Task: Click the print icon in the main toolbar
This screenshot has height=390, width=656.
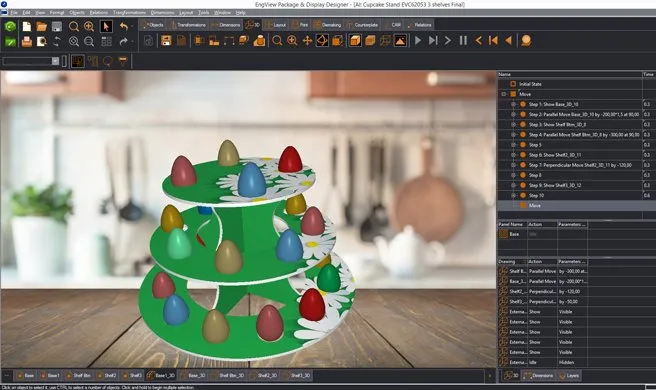Action: (x=26, y=41)
